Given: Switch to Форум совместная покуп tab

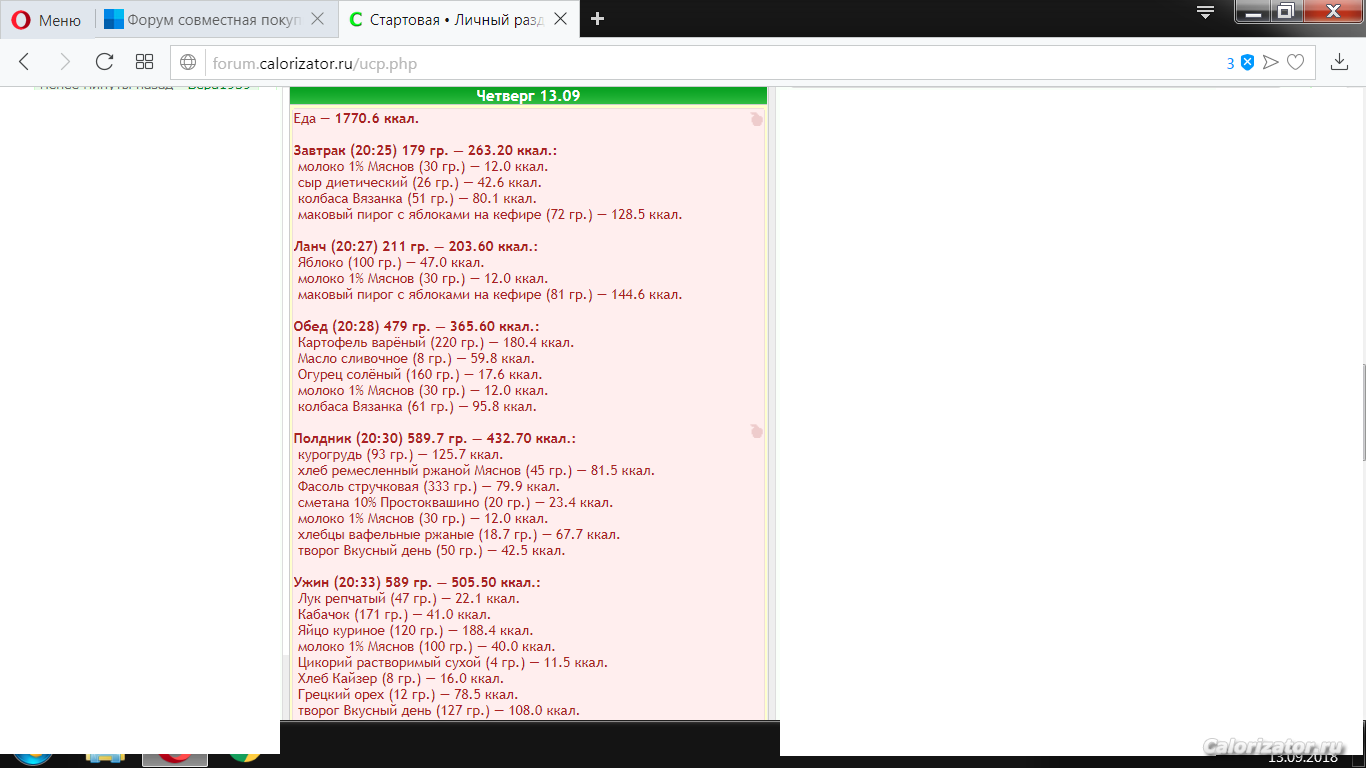Looking at the screenshot, I should (216, 20).
